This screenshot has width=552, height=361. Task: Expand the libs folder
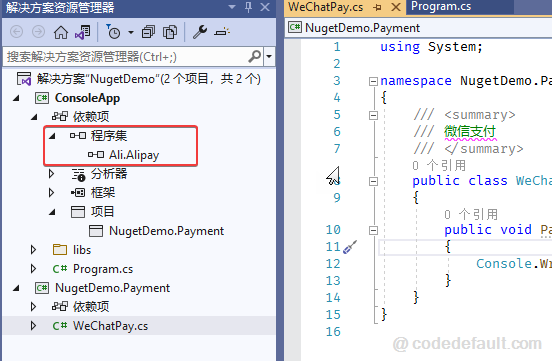coord(33,250)
